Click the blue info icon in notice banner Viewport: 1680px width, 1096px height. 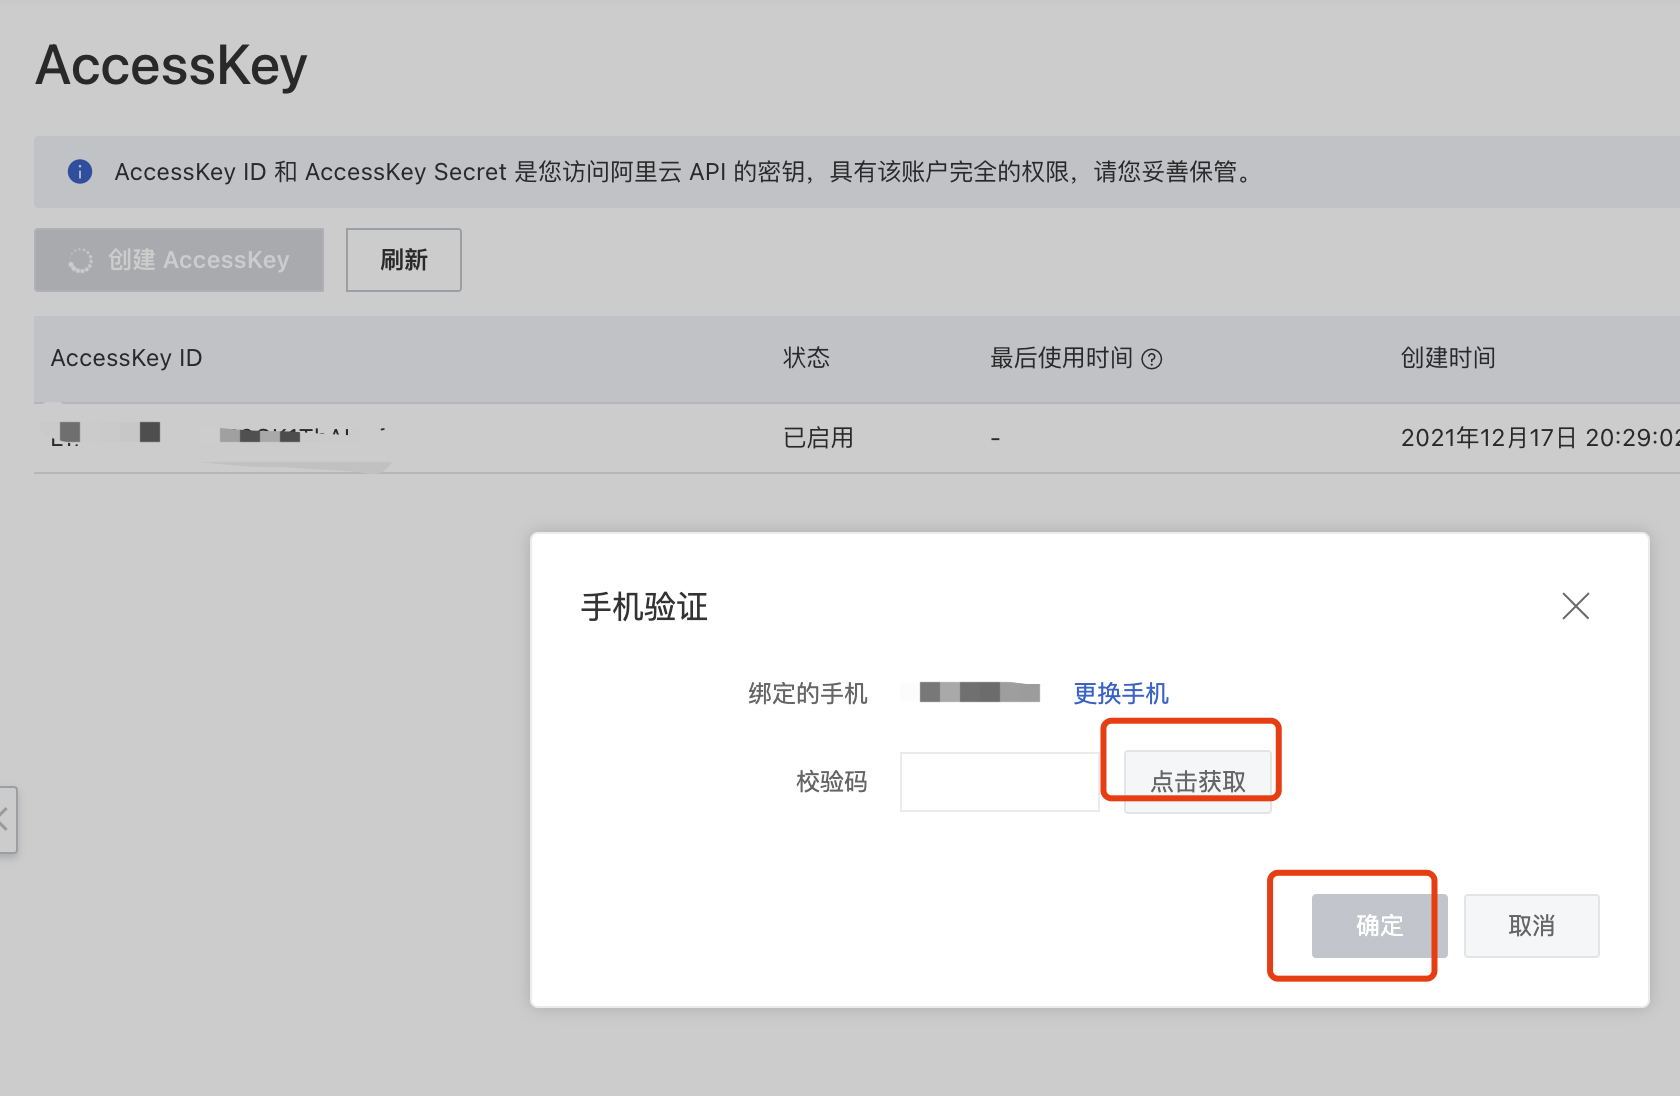click(80, 172)
